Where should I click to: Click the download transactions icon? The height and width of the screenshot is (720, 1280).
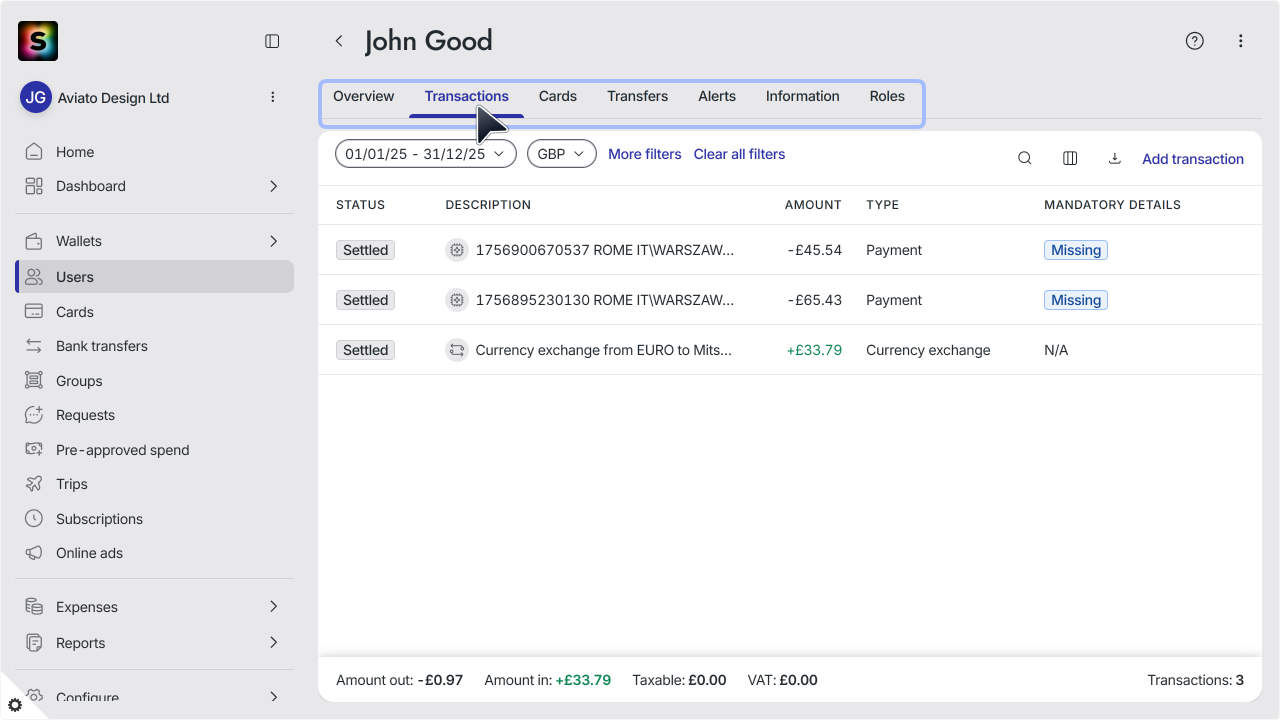[x=1115, y=158]
